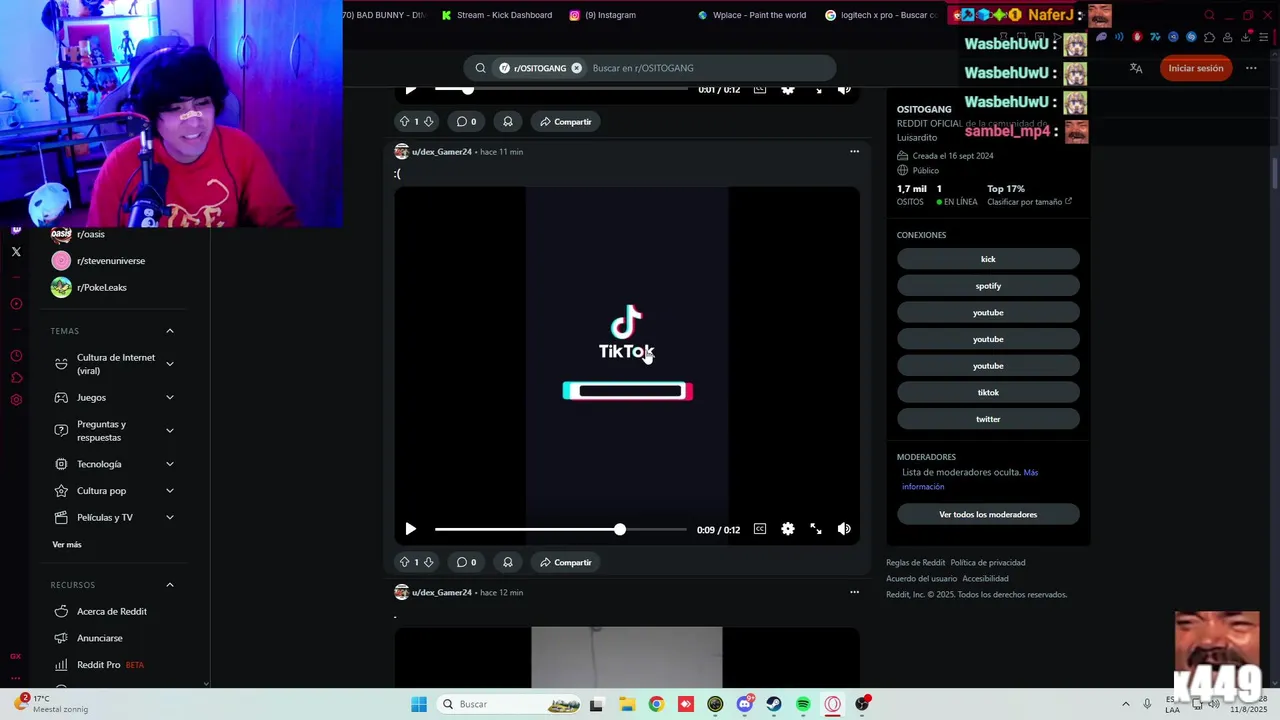This screenshot has height=720, width=1280.
Task: Open options menu of the 11 min post
Action: click(854, 152)
